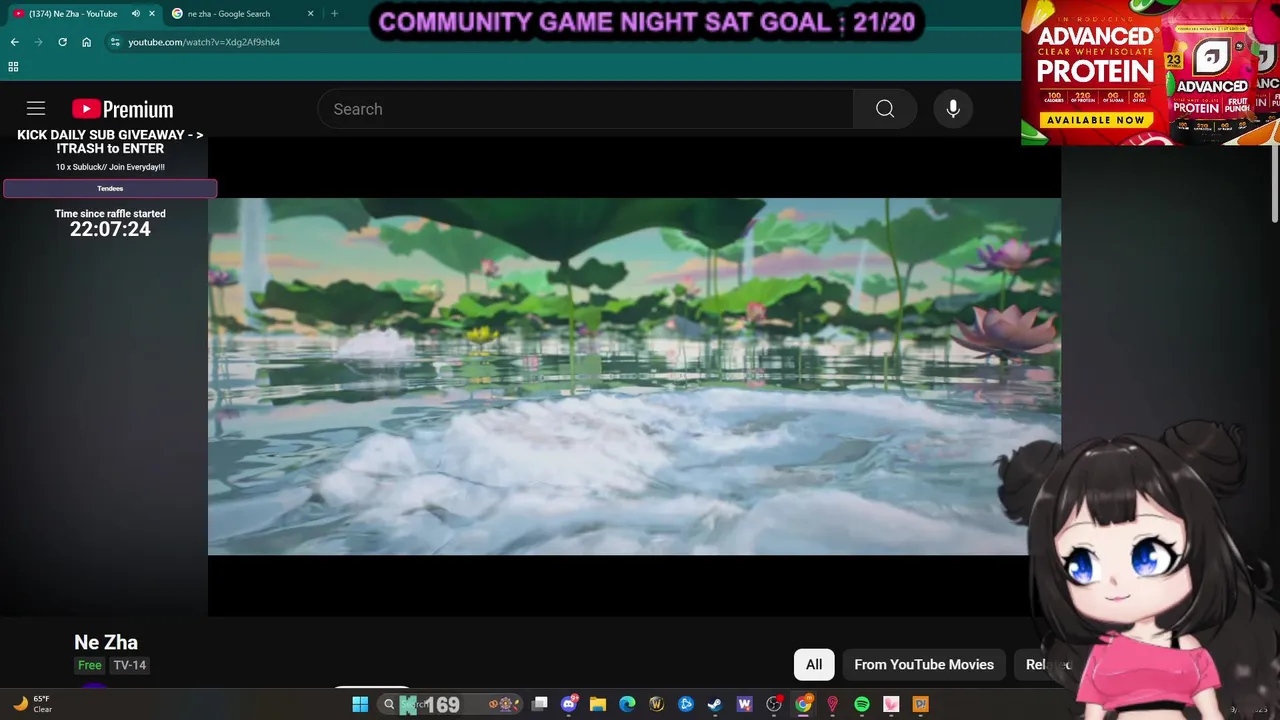
Task: Click the TV-14 rating badge
Action: [130, 665]
